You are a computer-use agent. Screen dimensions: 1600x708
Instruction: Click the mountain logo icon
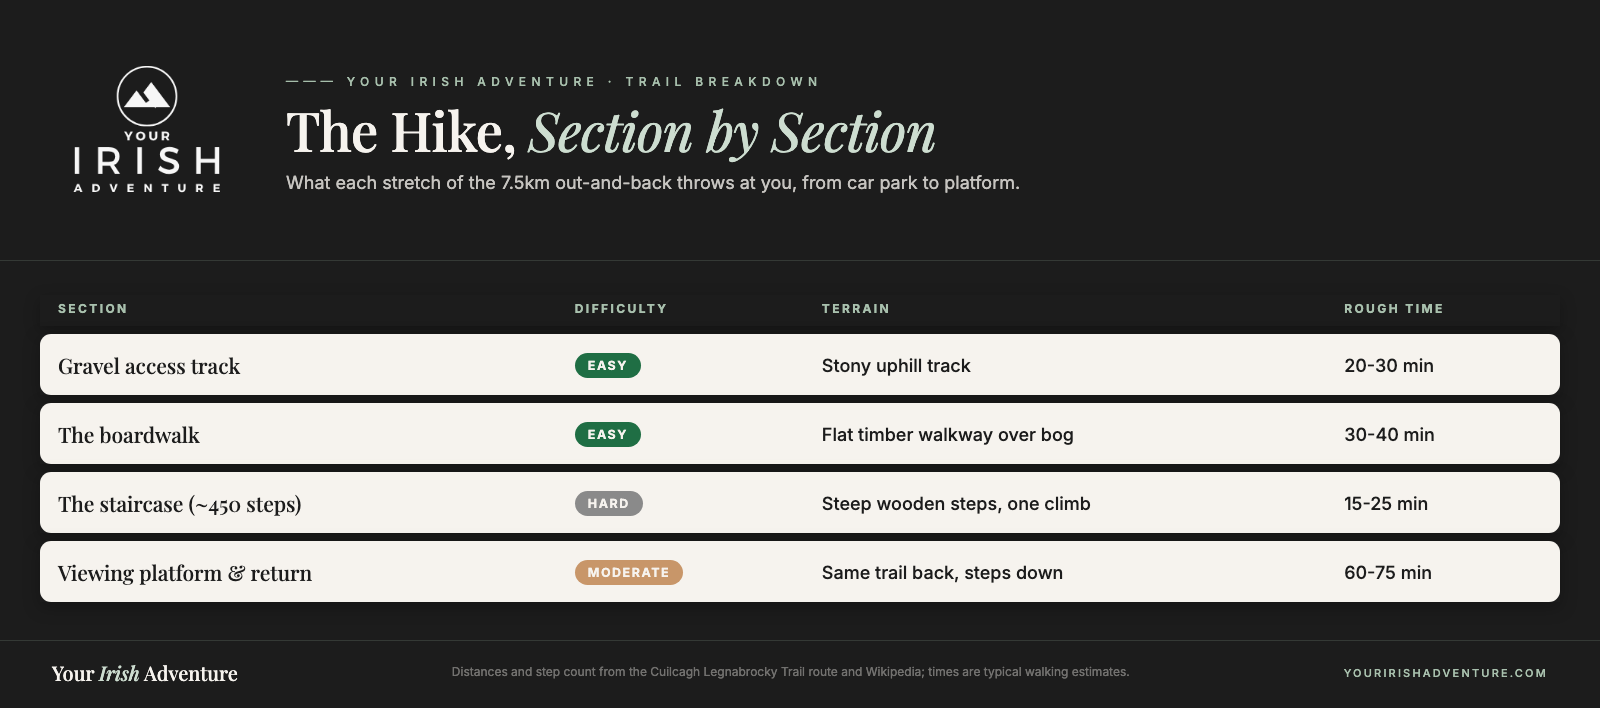pyautogui.click(x=147, y=96)
